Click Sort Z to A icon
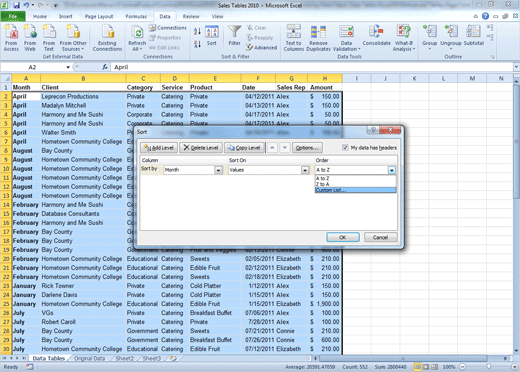The height and width of the screenshot is (372, 520). click(197, 44)
